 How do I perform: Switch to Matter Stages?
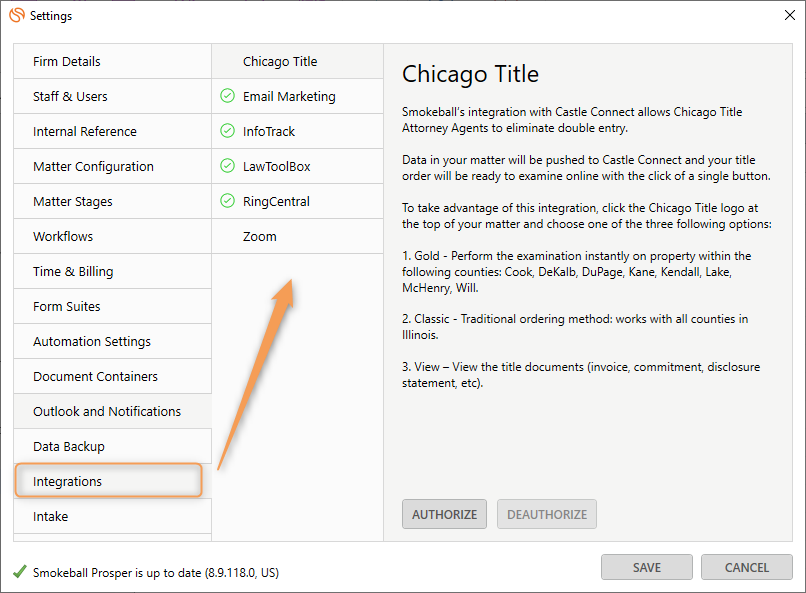point(113,201)
